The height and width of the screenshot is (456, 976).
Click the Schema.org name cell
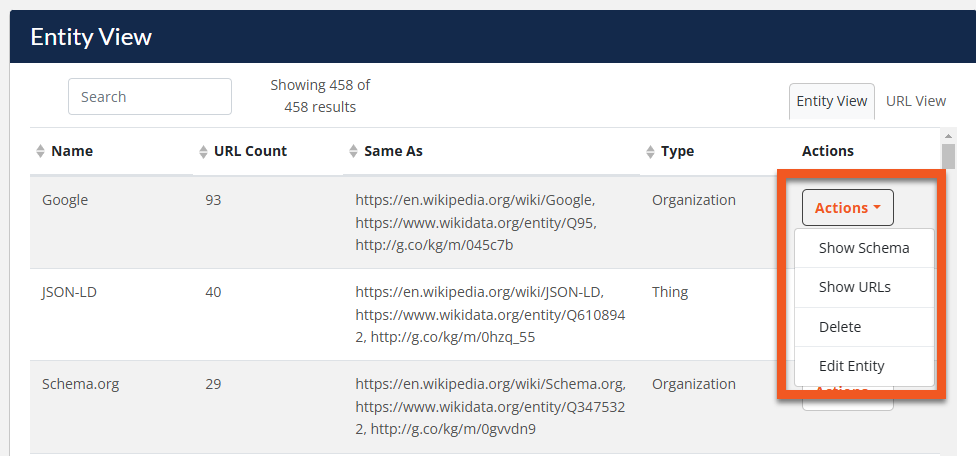click(x=80, y=384)
